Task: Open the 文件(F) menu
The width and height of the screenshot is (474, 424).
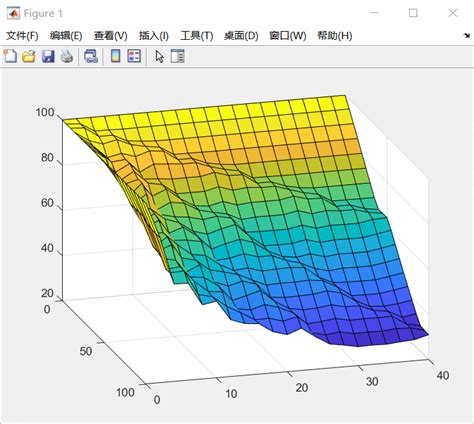Action: 22,36
